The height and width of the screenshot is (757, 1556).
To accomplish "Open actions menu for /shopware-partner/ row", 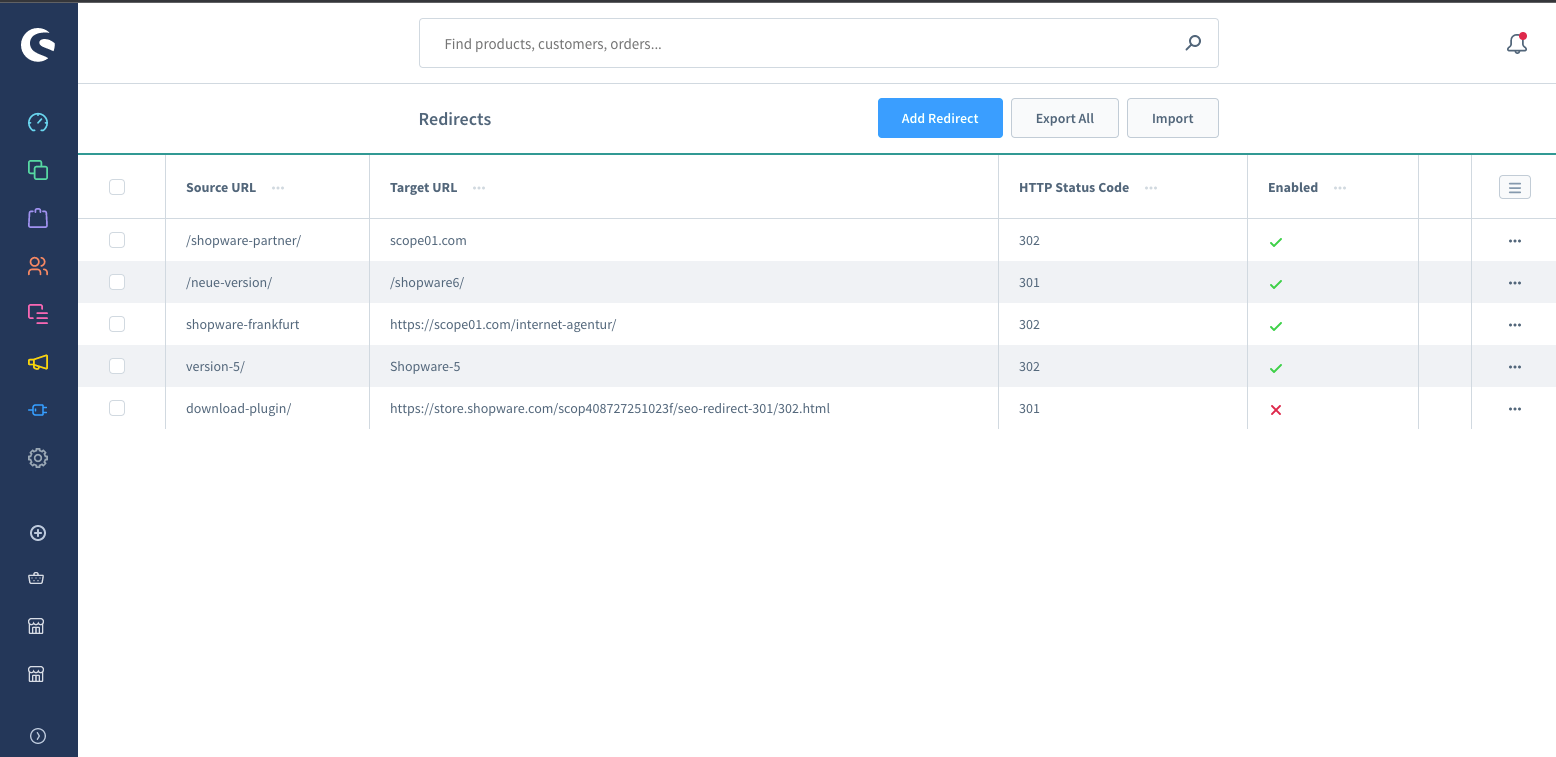I will (x=1514, y=241).
